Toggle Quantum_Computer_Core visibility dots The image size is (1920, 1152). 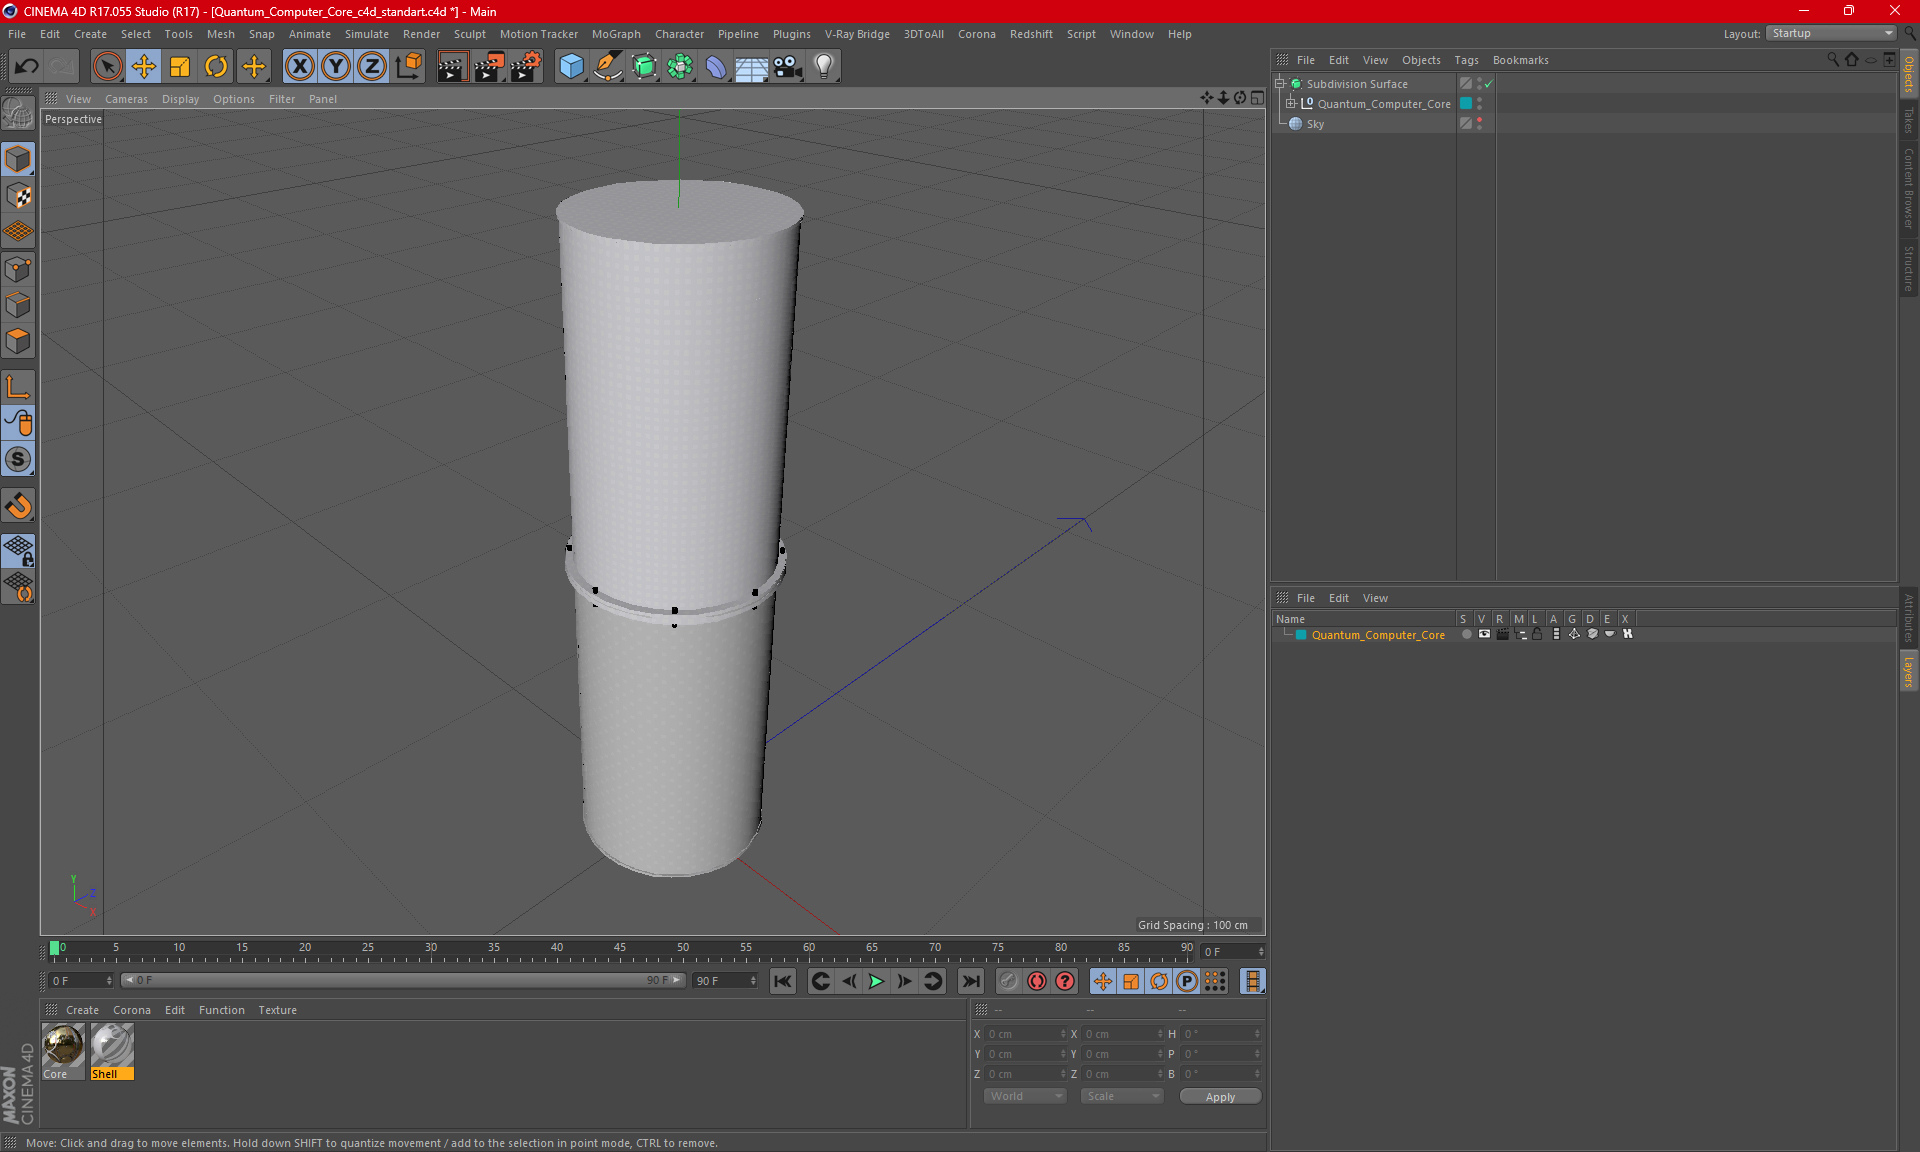1479,104
